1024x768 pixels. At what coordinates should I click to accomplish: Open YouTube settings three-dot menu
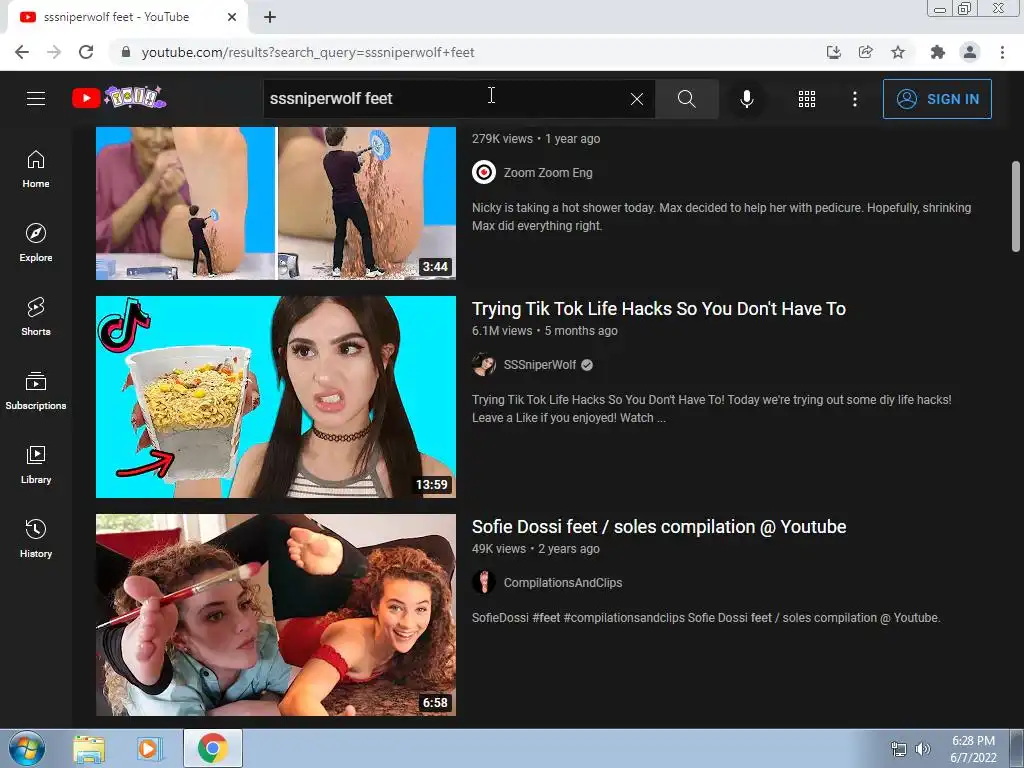[x=854, y=99]
